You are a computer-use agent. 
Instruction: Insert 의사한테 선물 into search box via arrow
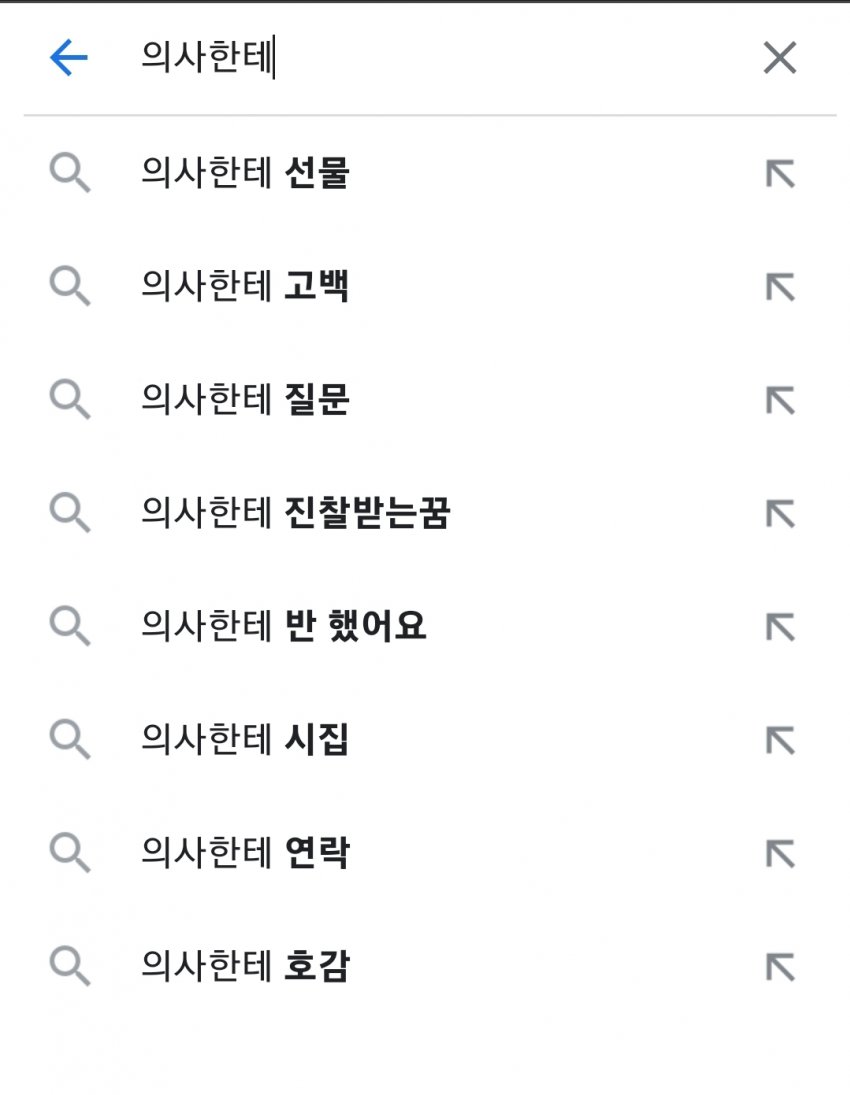779,175
